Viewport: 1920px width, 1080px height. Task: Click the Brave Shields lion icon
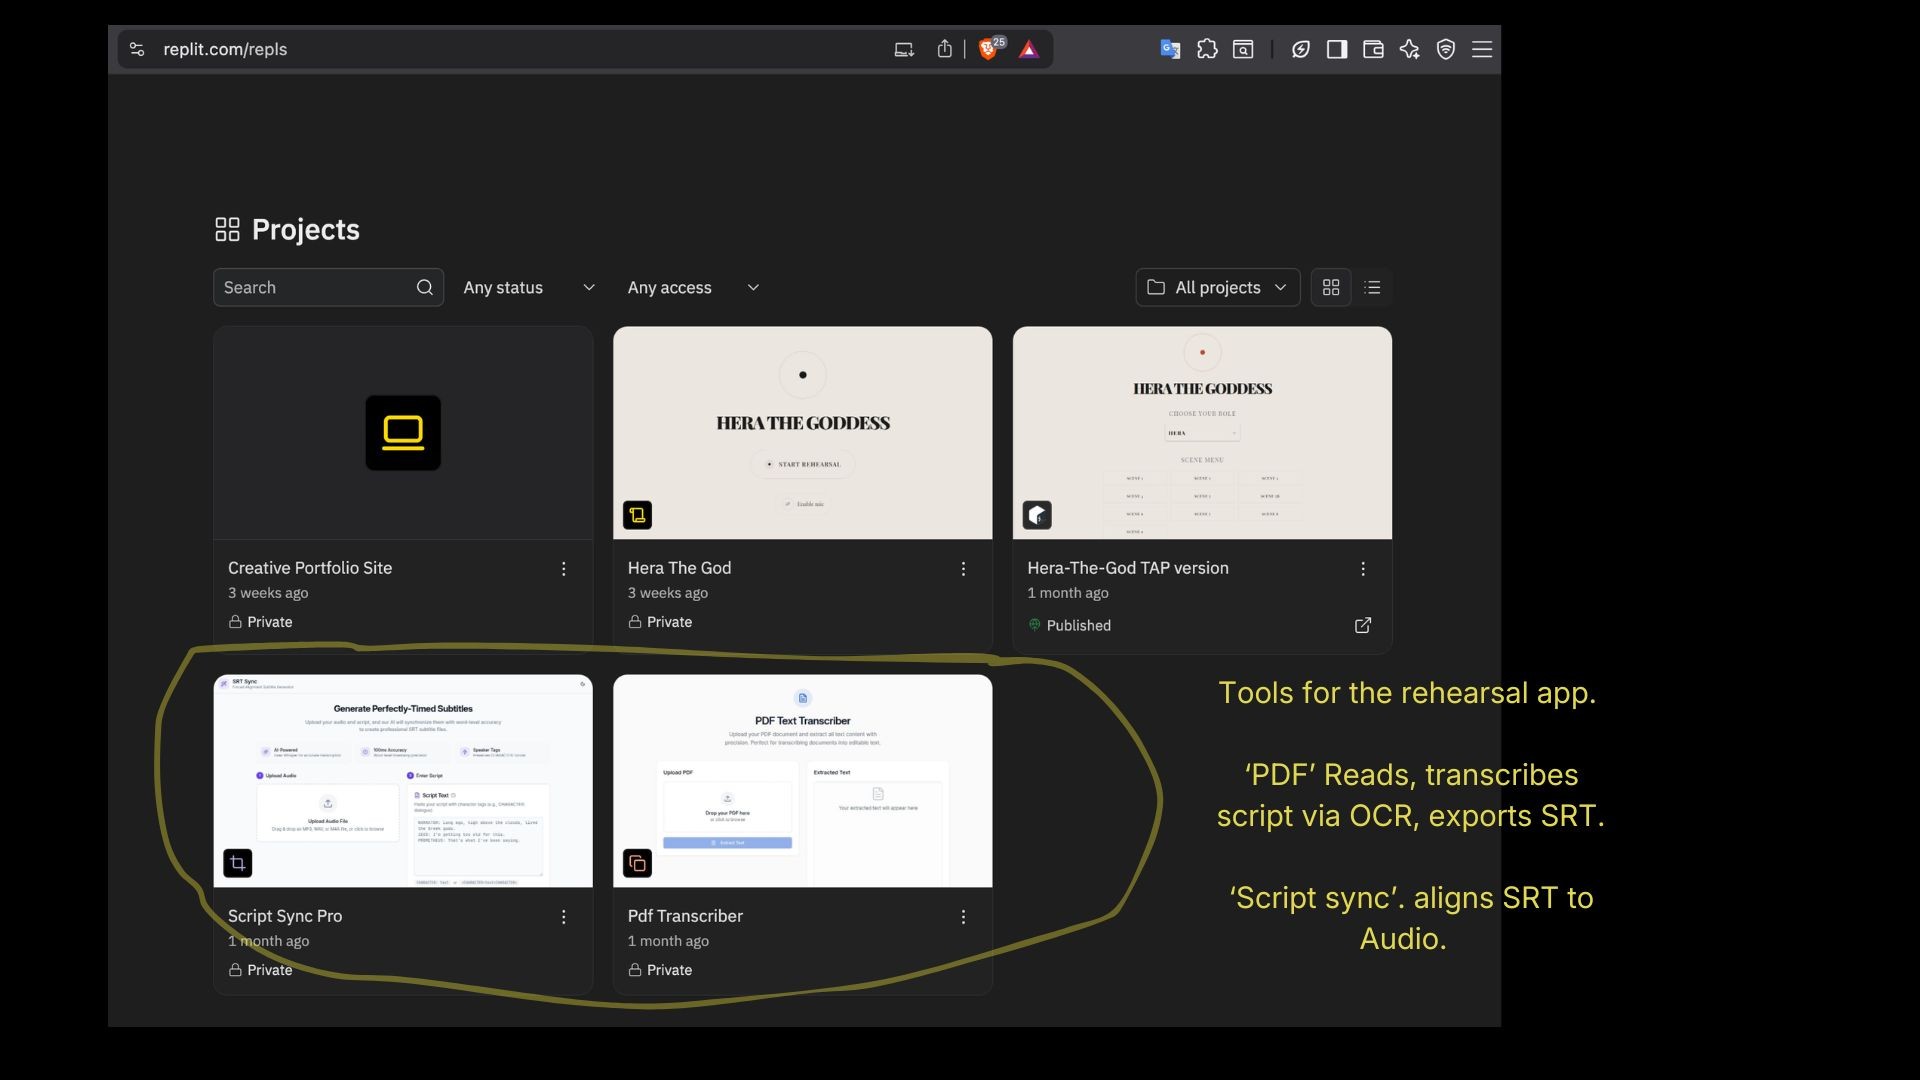pos(988,49)
